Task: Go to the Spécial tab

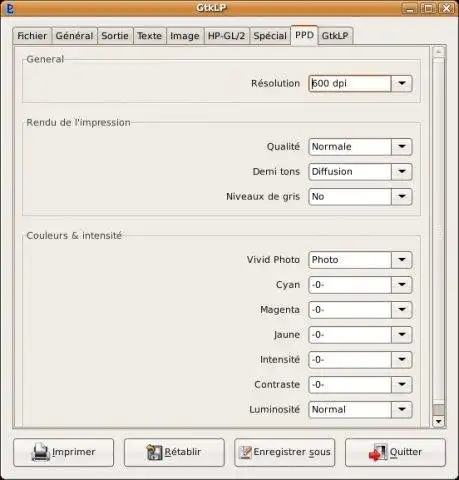Action: click(x=270, y=36)
